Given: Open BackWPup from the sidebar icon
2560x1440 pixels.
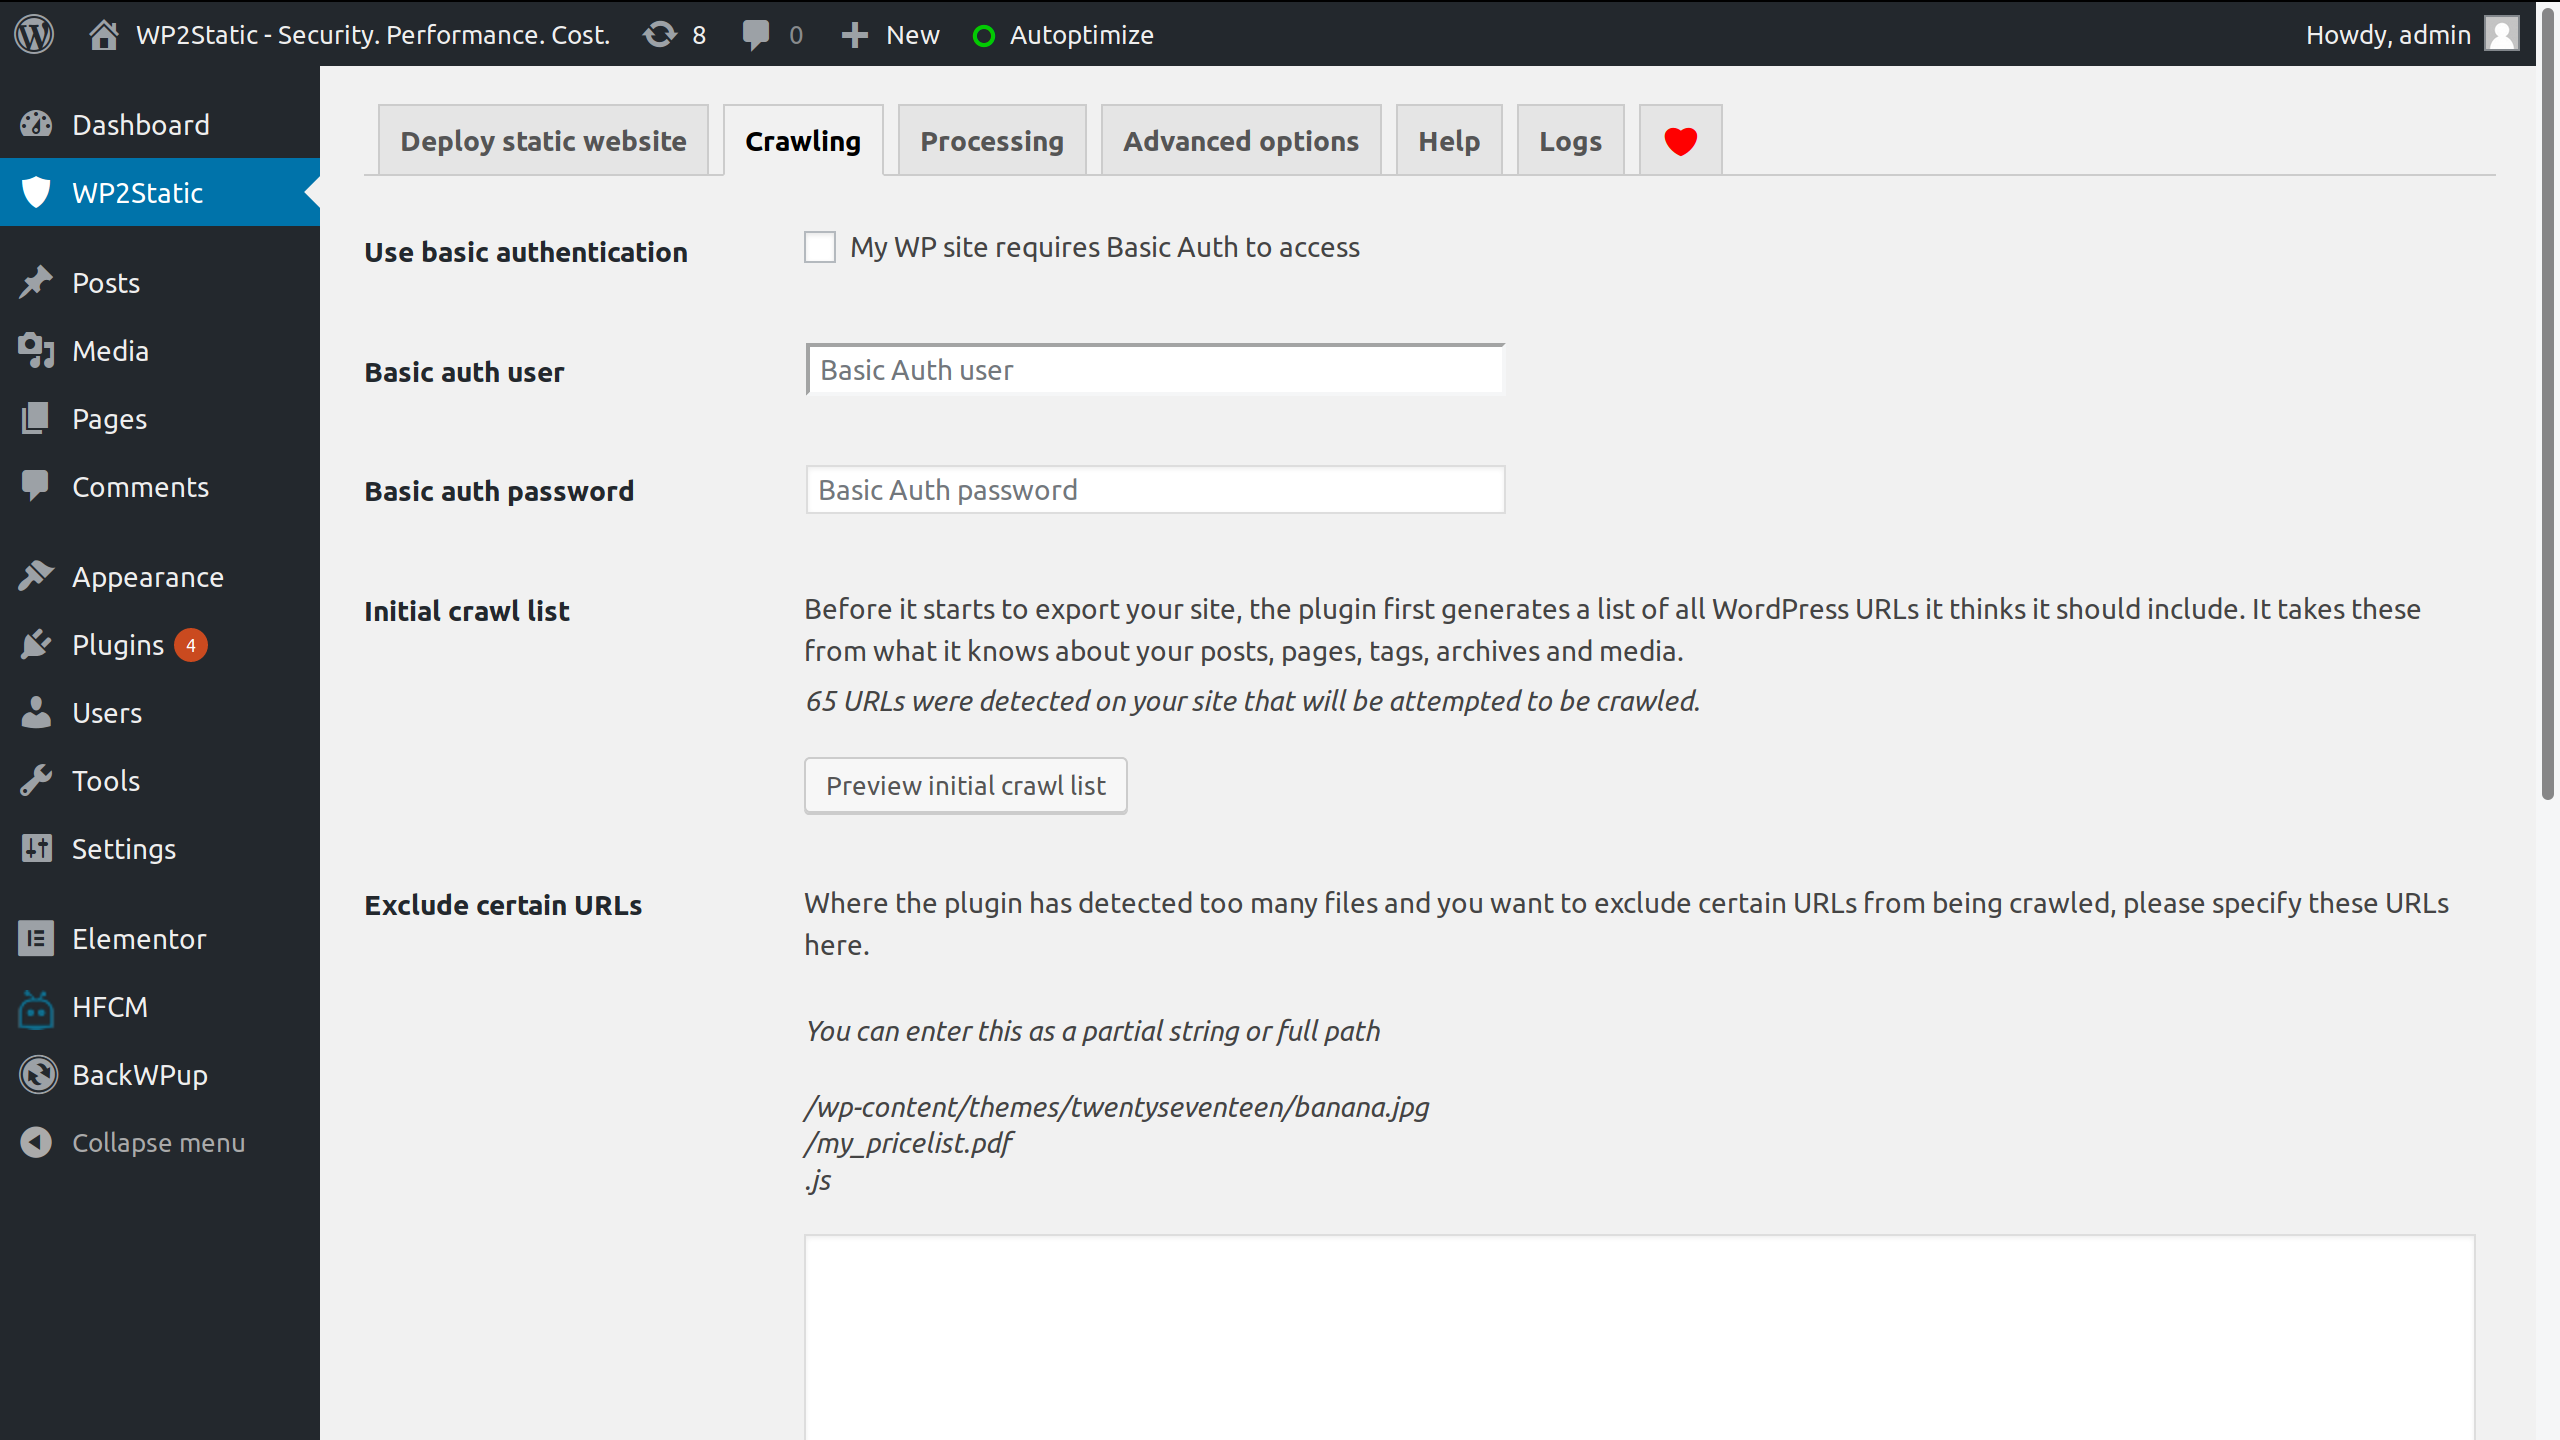Looking at the screenshot, I should click(38, 1075).
